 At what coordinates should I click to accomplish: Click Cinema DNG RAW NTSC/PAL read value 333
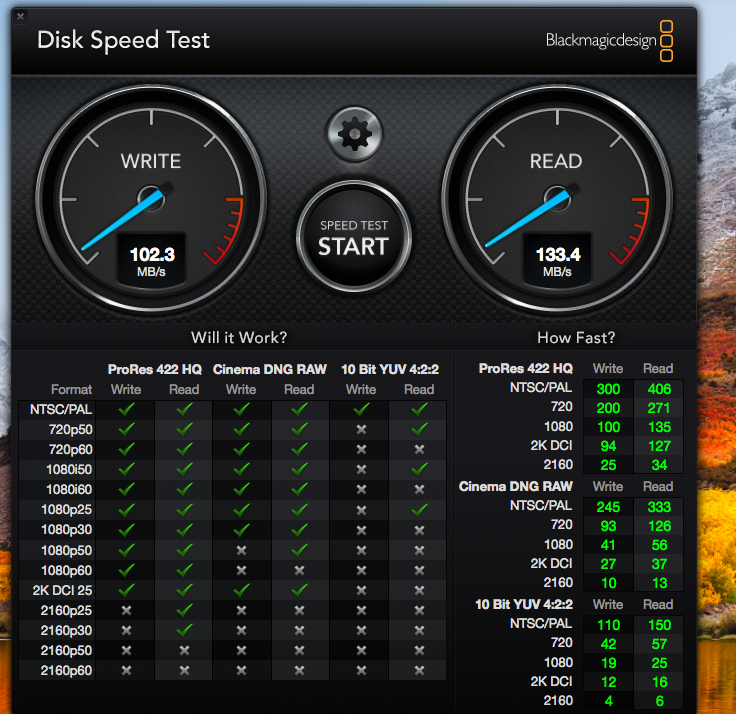tap(659, 507)
